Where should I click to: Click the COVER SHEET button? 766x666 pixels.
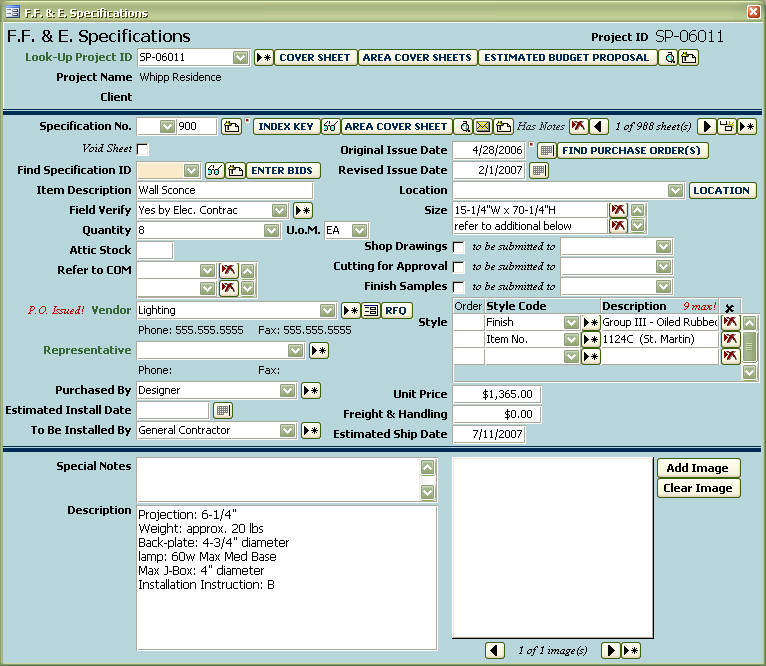coord(315,58)
